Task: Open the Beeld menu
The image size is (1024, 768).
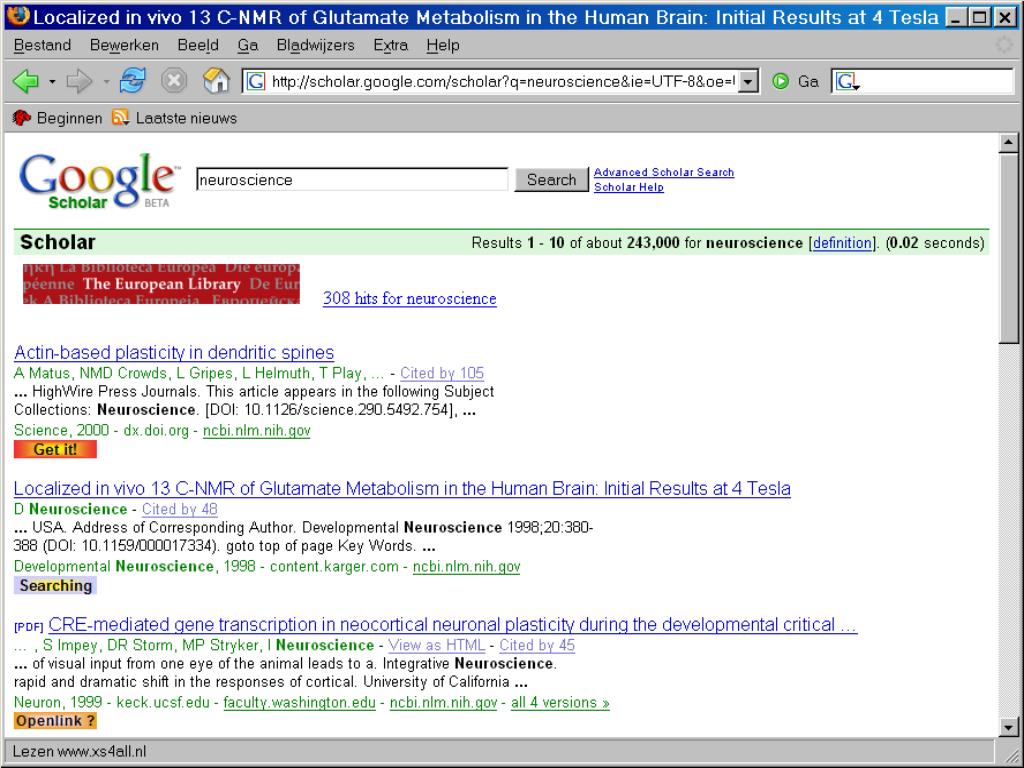Action: click(x=198, y=45)
